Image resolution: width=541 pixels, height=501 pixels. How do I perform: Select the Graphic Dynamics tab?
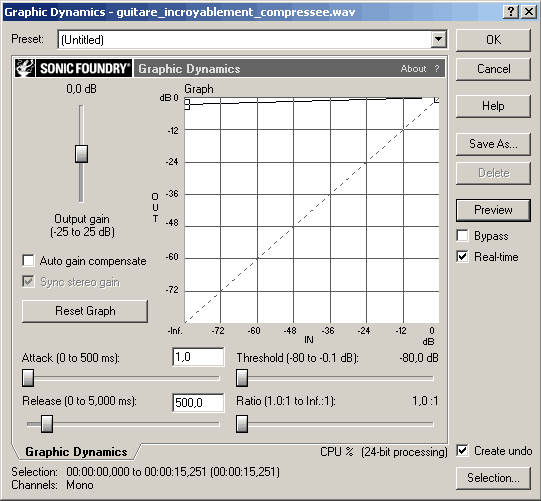coord(76,452)
